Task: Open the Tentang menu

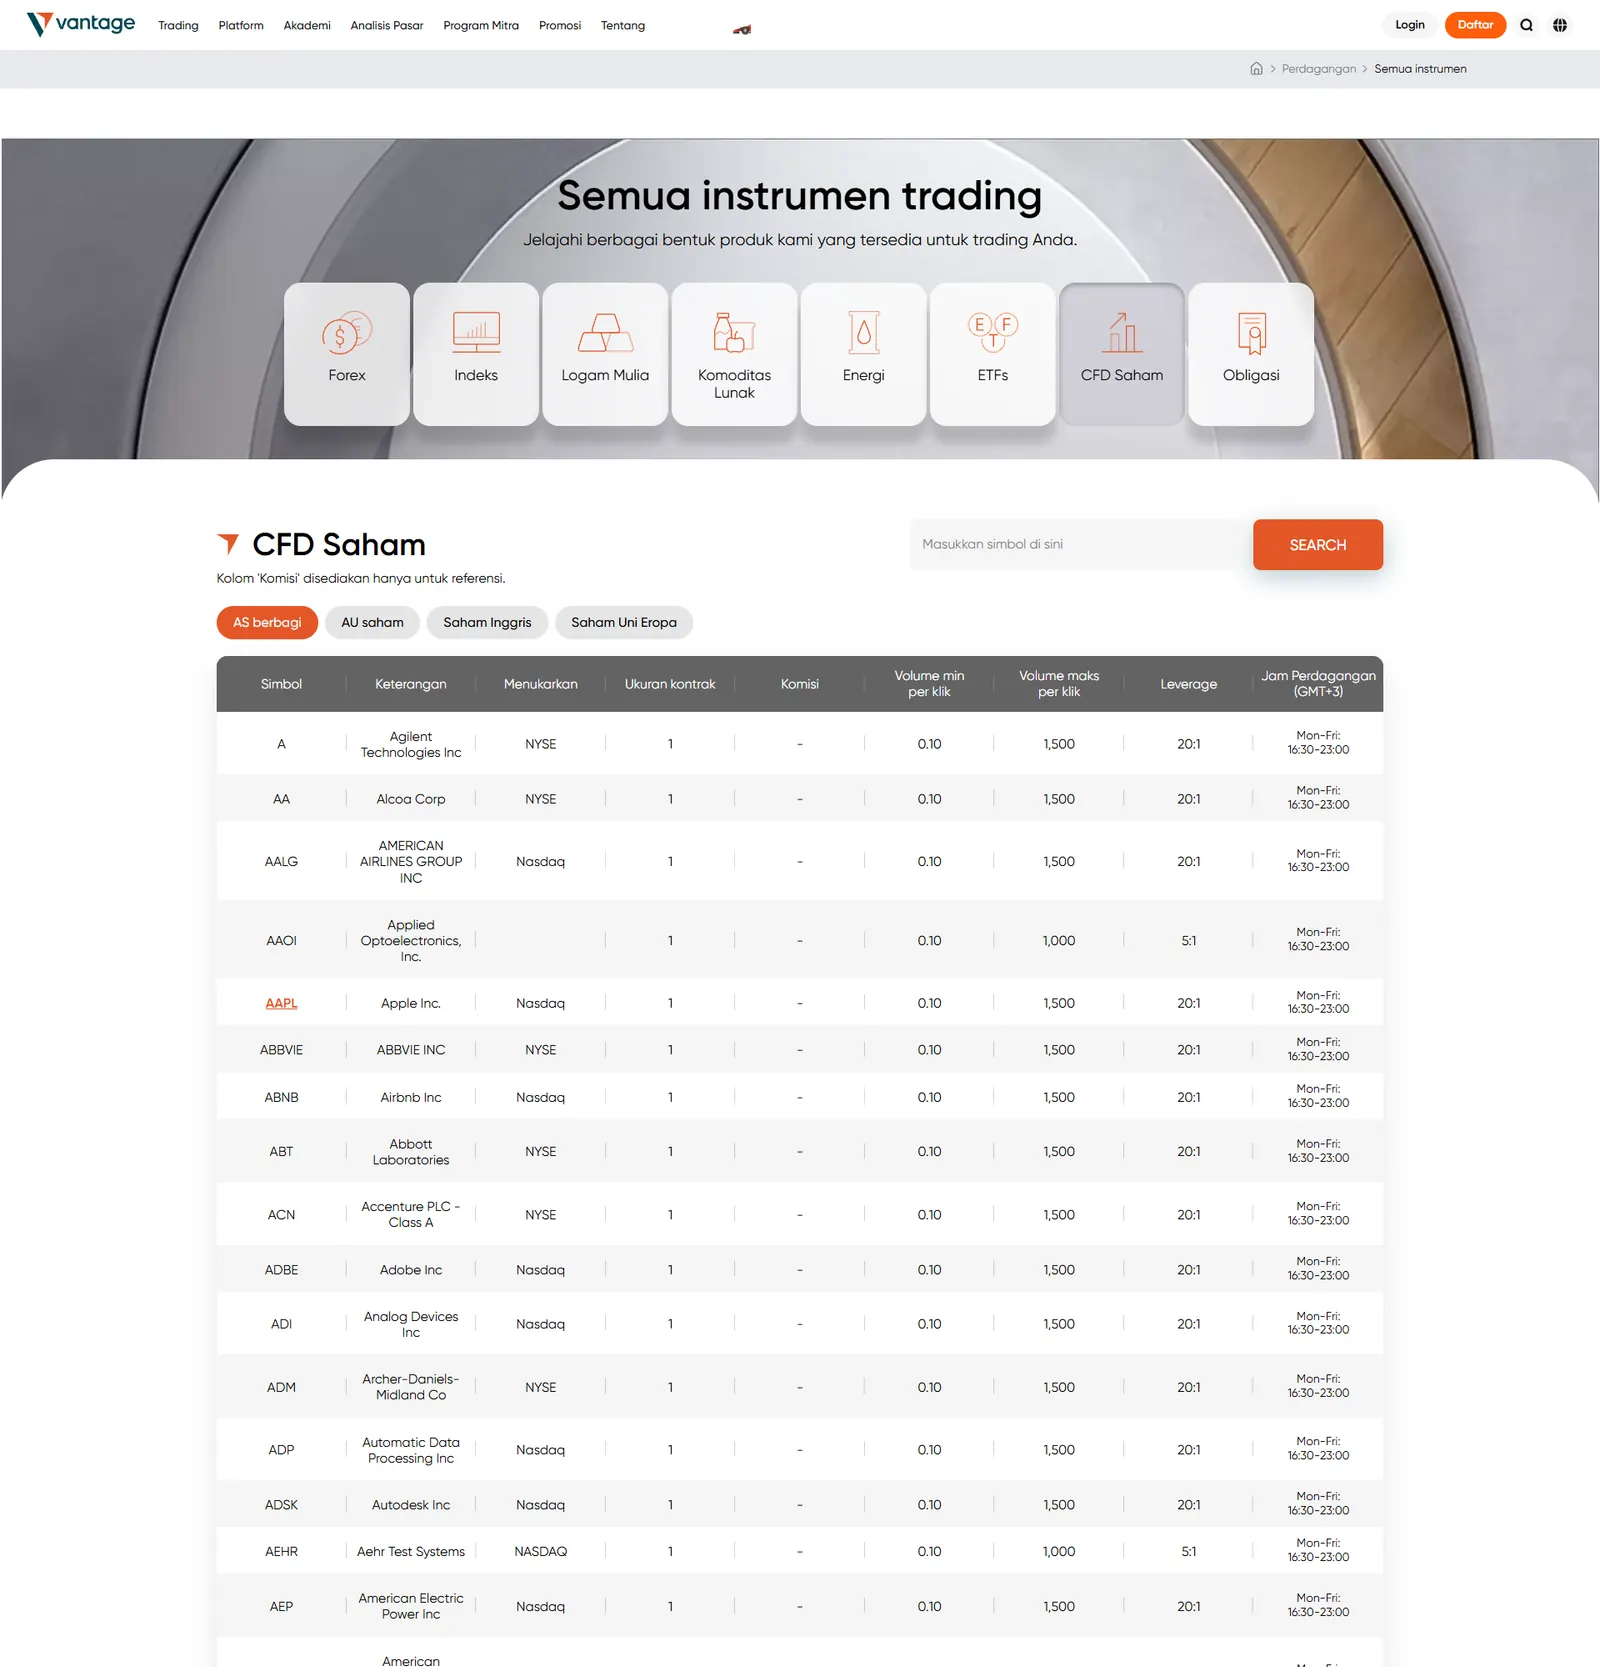Action: click(623, 25)
